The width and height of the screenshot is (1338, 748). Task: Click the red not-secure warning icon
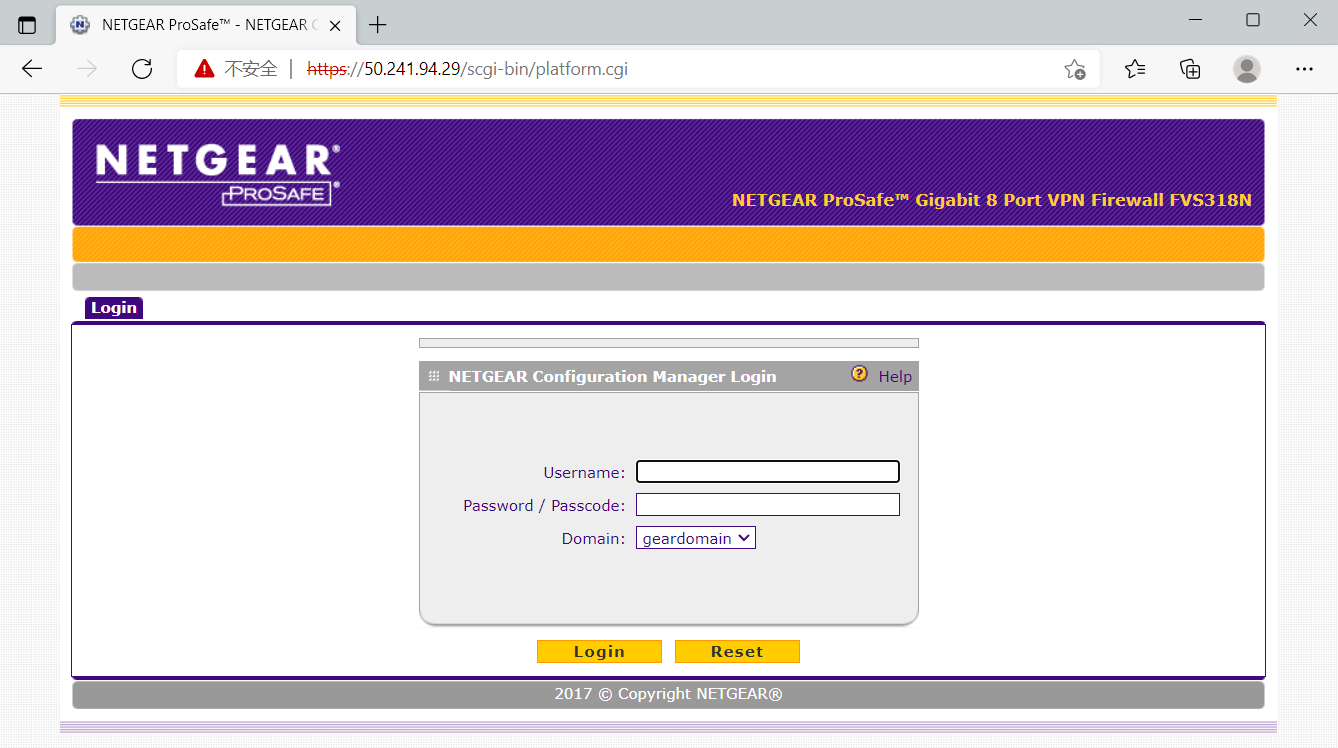pos(205,69)
